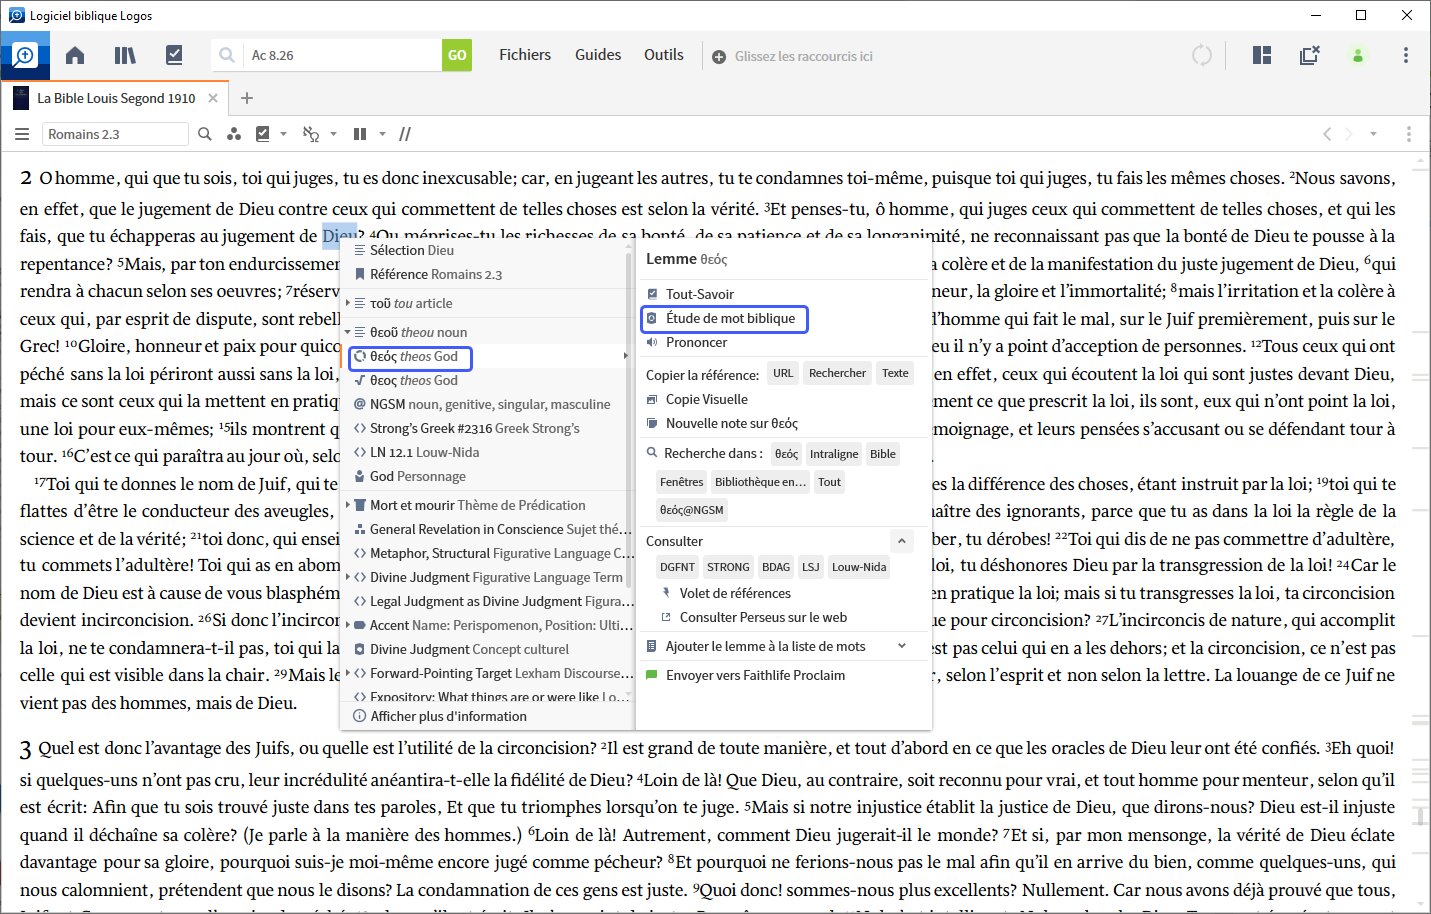Click the Bible book cover tab icon
The width and height of the screenshot is (1431, 914).
(21, 98)
